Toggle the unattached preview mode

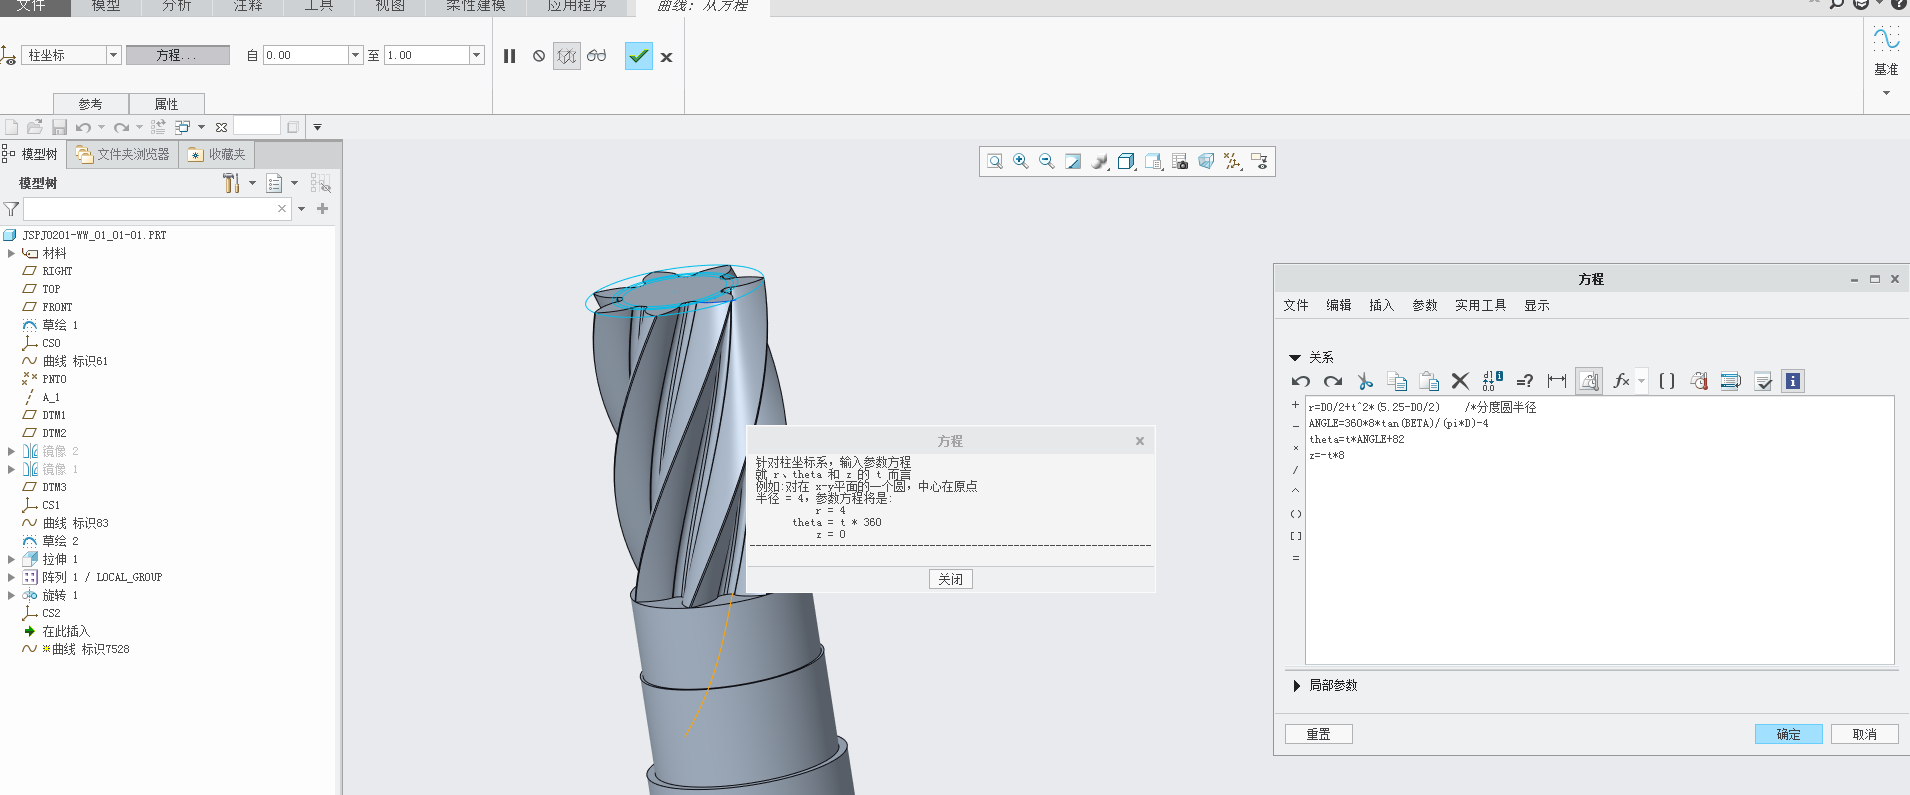pyautogui.click(x=567, y=56)
